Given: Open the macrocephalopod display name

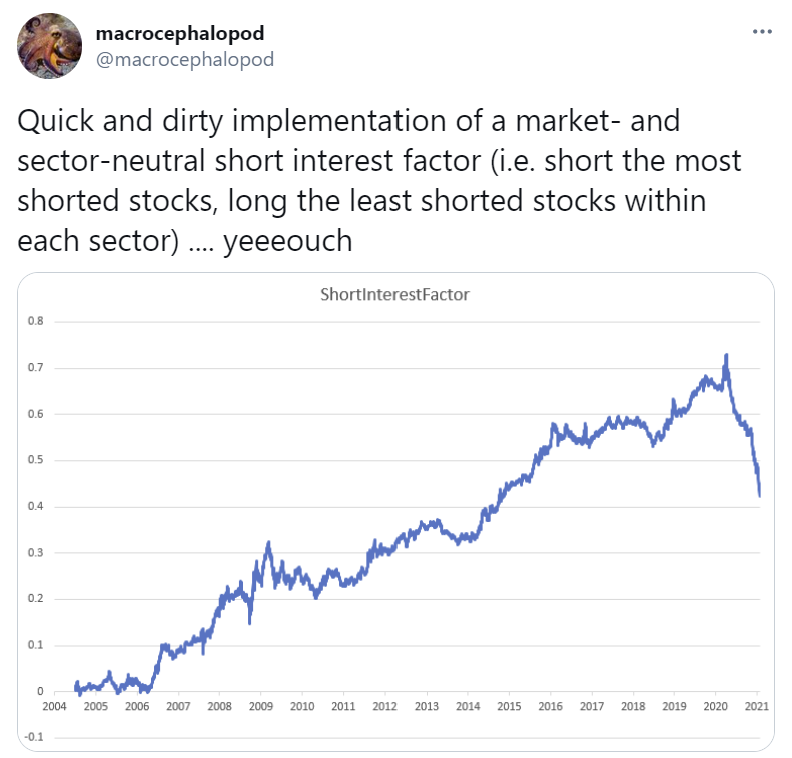Looking at the screenshot, I should click(x=180, y=33).
